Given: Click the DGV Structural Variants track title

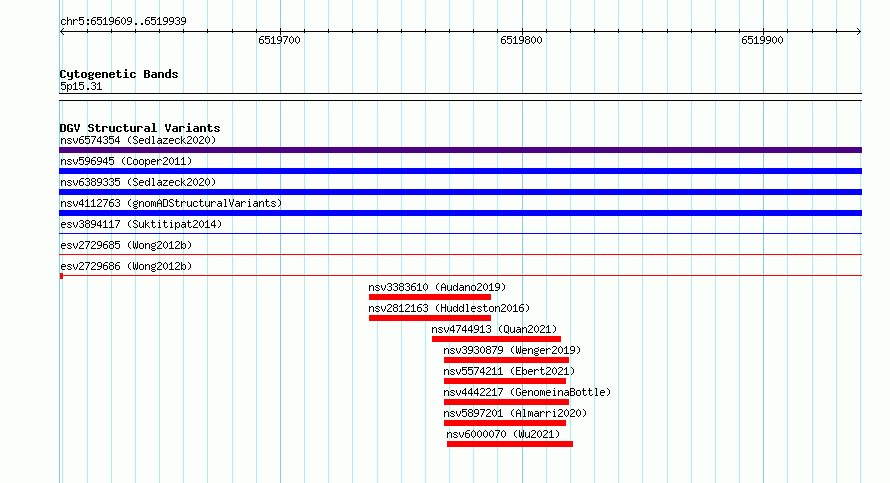Looking at the screenshot, I should point(140,128).
